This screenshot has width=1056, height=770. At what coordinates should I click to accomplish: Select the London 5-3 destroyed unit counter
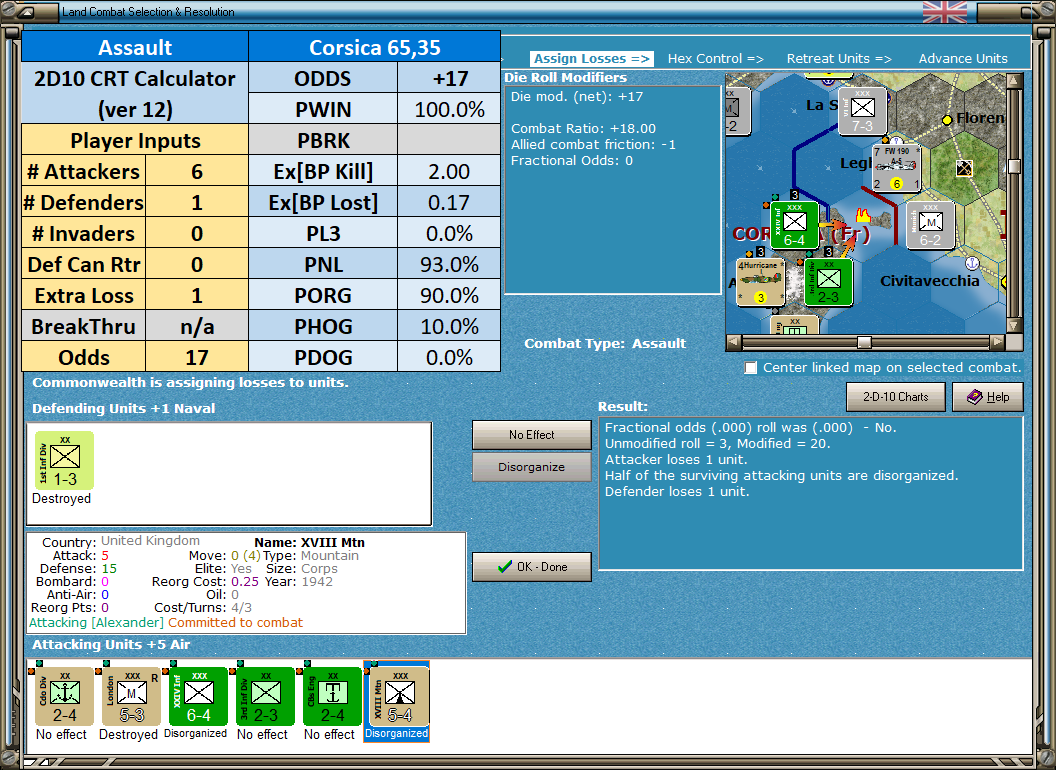131,697
